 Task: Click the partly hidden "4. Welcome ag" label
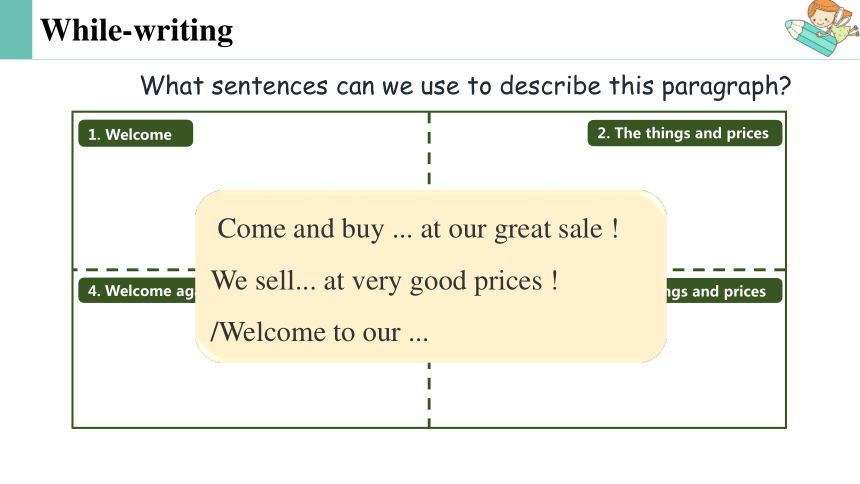[x=137, y=290]
